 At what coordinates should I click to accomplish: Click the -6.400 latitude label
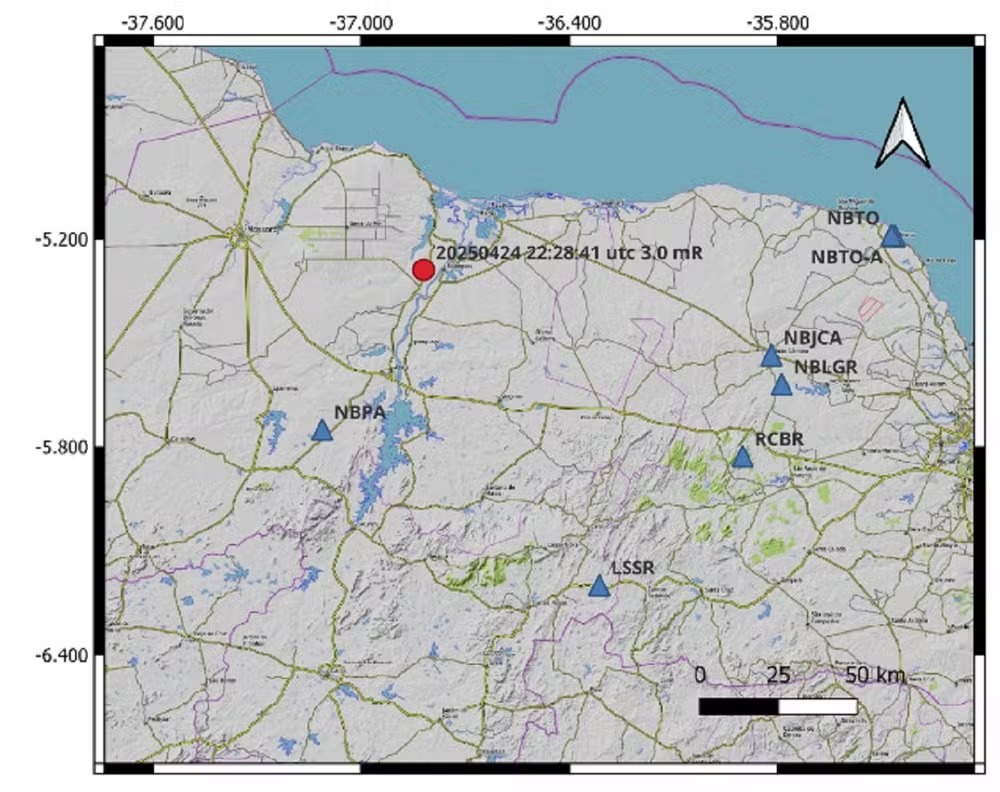[61, 656]
